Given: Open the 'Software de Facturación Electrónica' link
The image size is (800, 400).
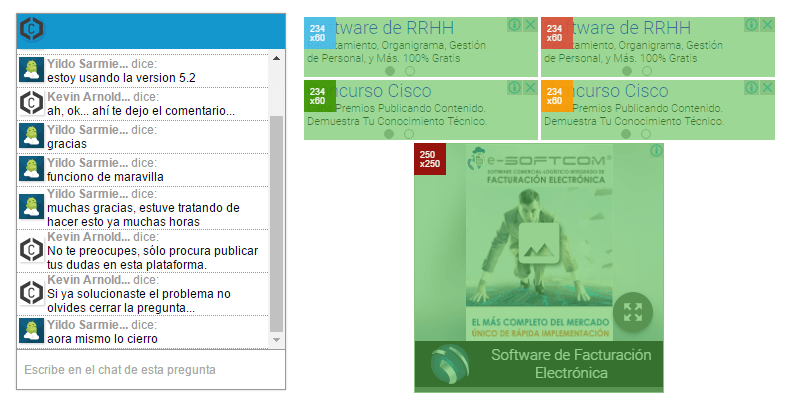Looking at the screenshot, I should point(570,364).
